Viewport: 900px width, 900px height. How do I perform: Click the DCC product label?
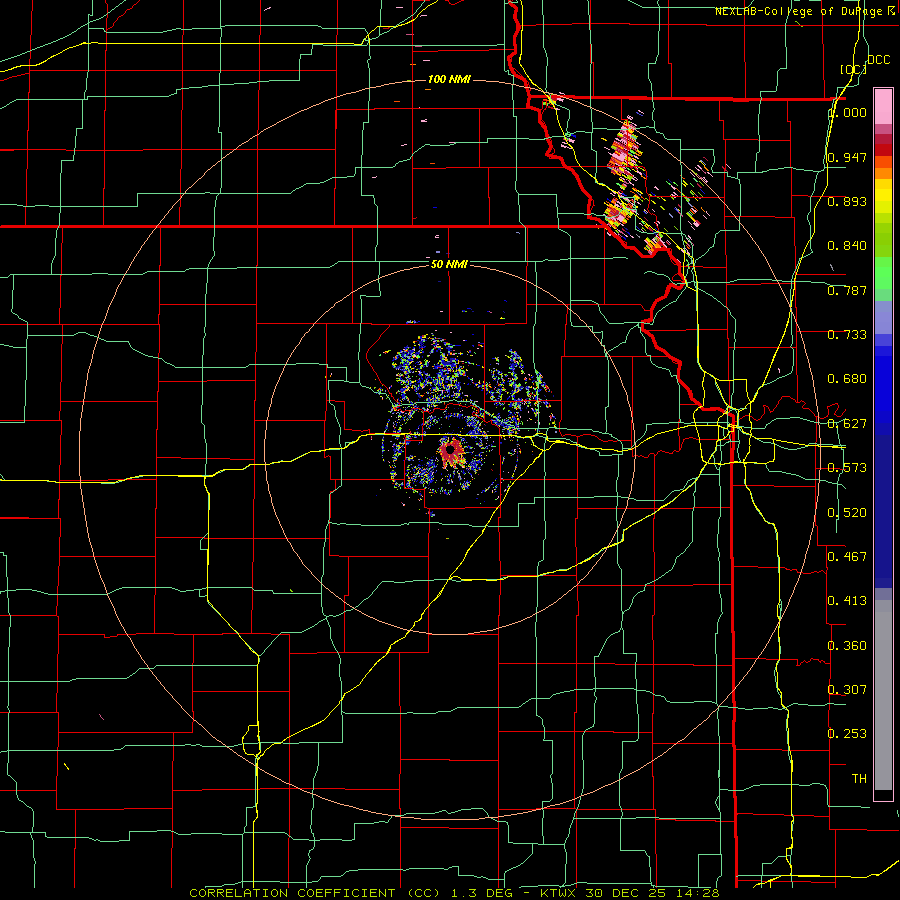(879, 60)
